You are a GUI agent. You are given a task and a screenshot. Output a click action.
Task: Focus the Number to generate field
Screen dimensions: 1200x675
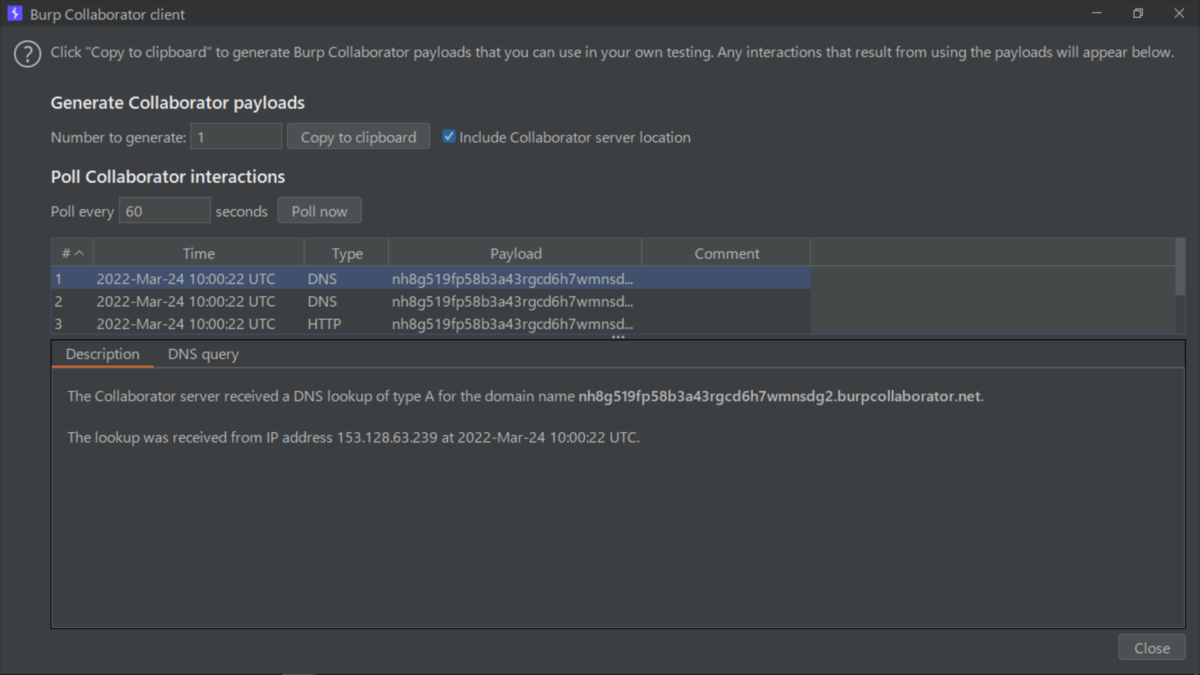tap(236, 137)
